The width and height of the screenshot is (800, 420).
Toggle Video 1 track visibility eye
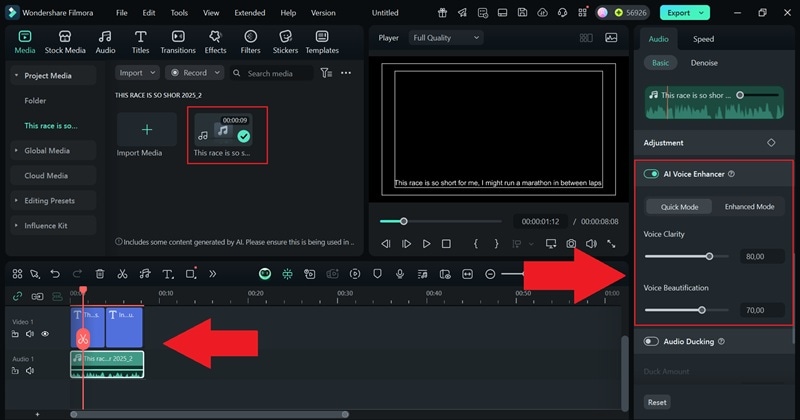coord(45,334)
